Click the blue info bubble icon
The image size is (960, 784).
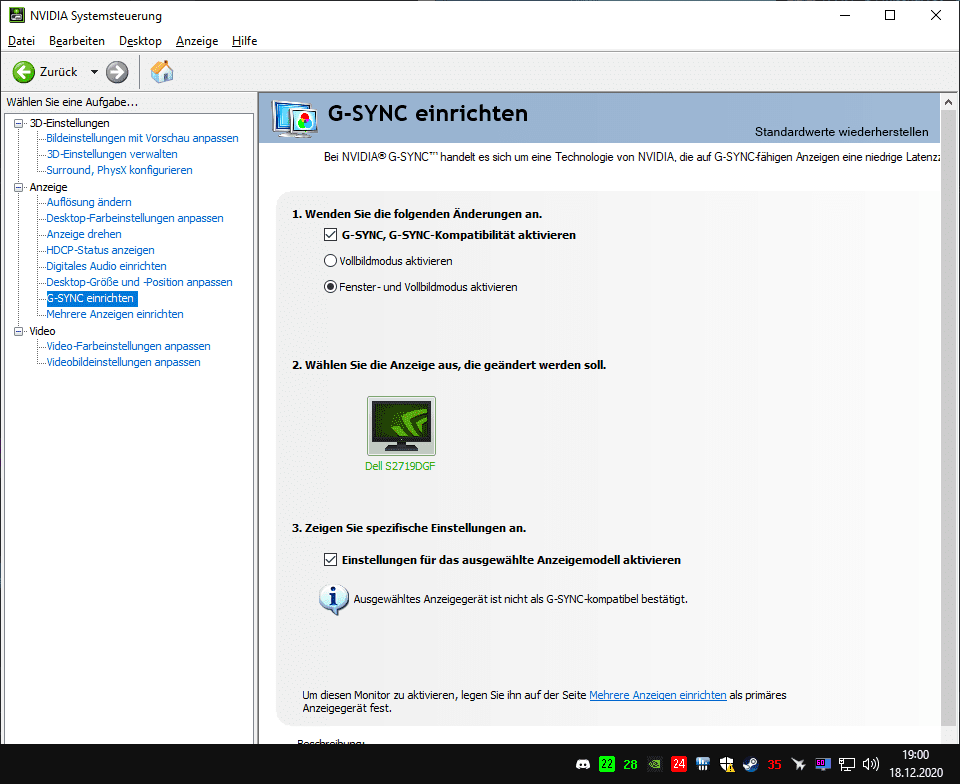click(x=334, y=599)
